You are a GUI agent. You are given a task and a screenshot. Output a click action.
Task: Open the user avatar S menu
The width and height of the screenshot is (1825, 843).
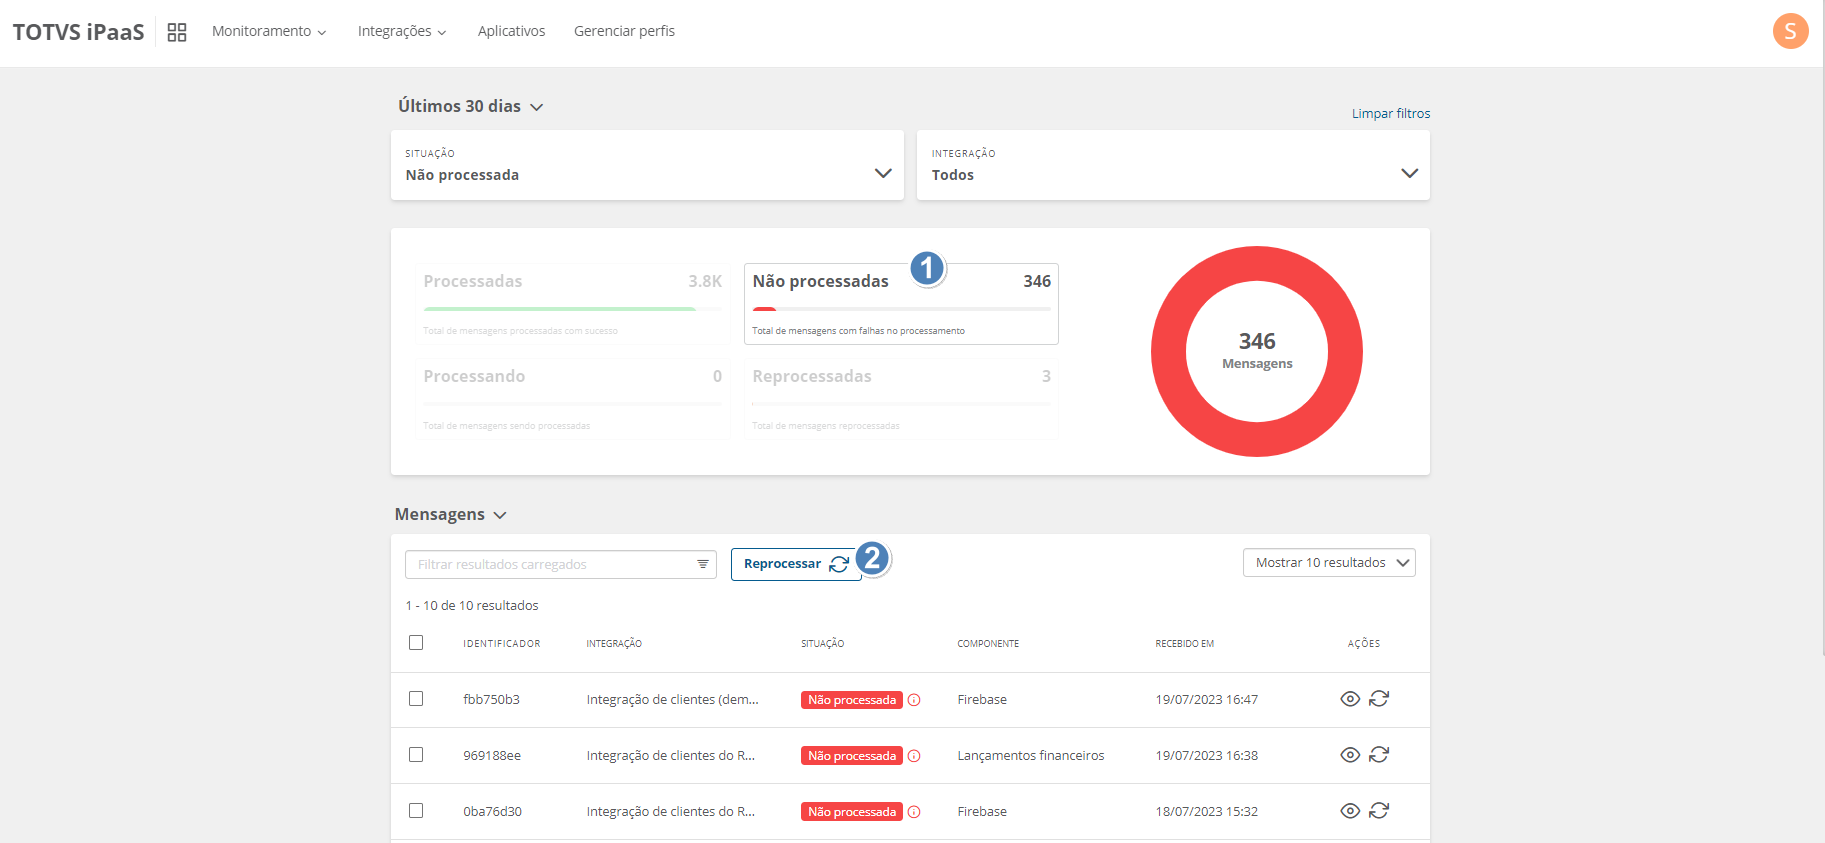pyautogui.click(x=1790, y=31)
